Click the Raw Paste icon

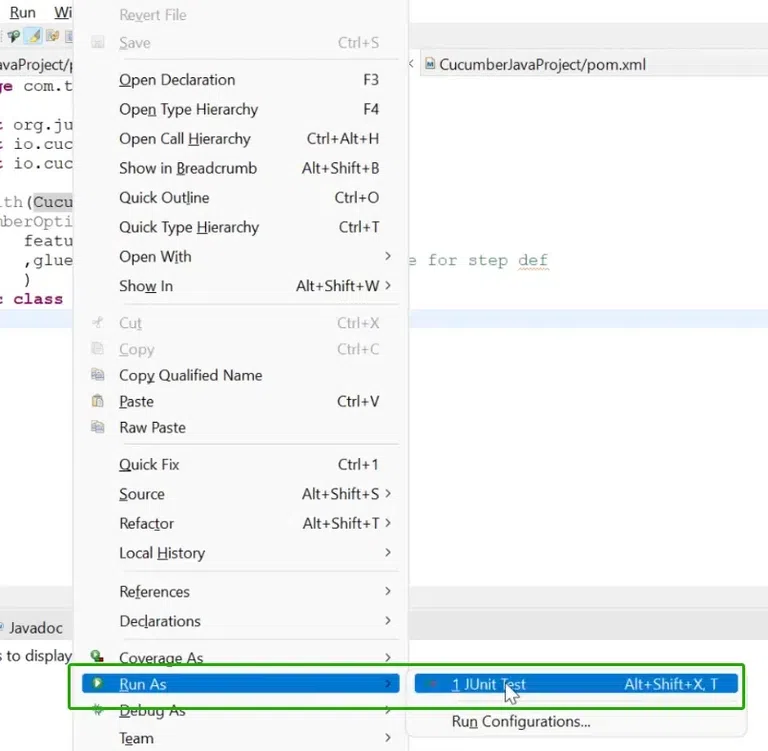pos(97,427)
